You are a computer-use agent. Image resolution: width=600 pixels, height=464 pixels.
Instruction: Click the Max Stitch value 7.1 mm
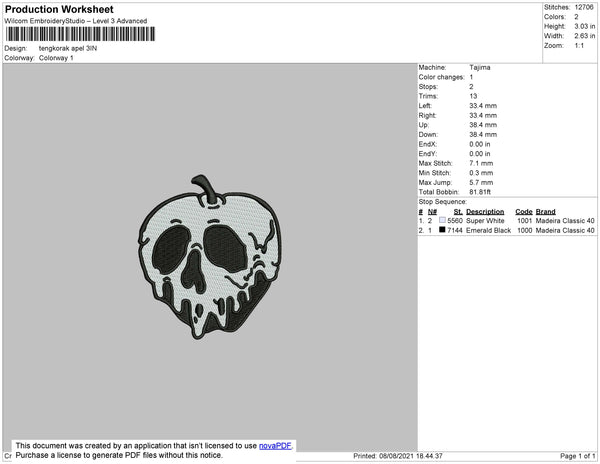click(481, 163)
